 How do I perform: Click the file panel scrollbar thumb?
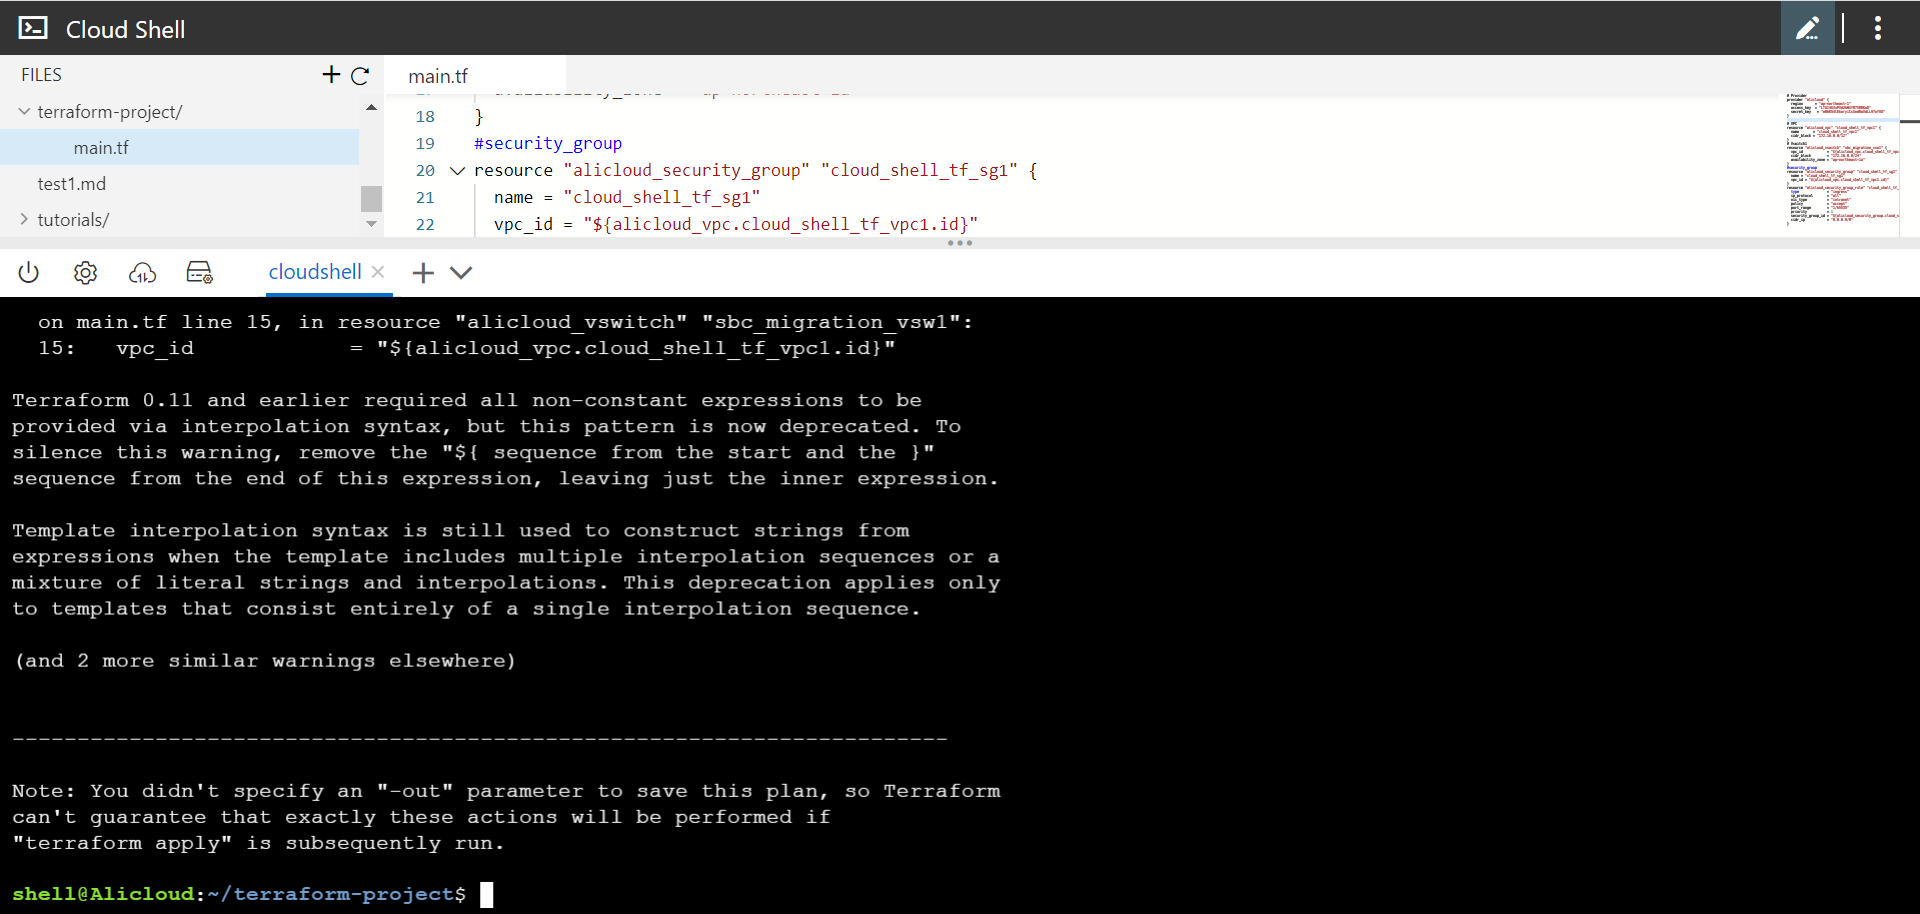[x=371, y=198]
